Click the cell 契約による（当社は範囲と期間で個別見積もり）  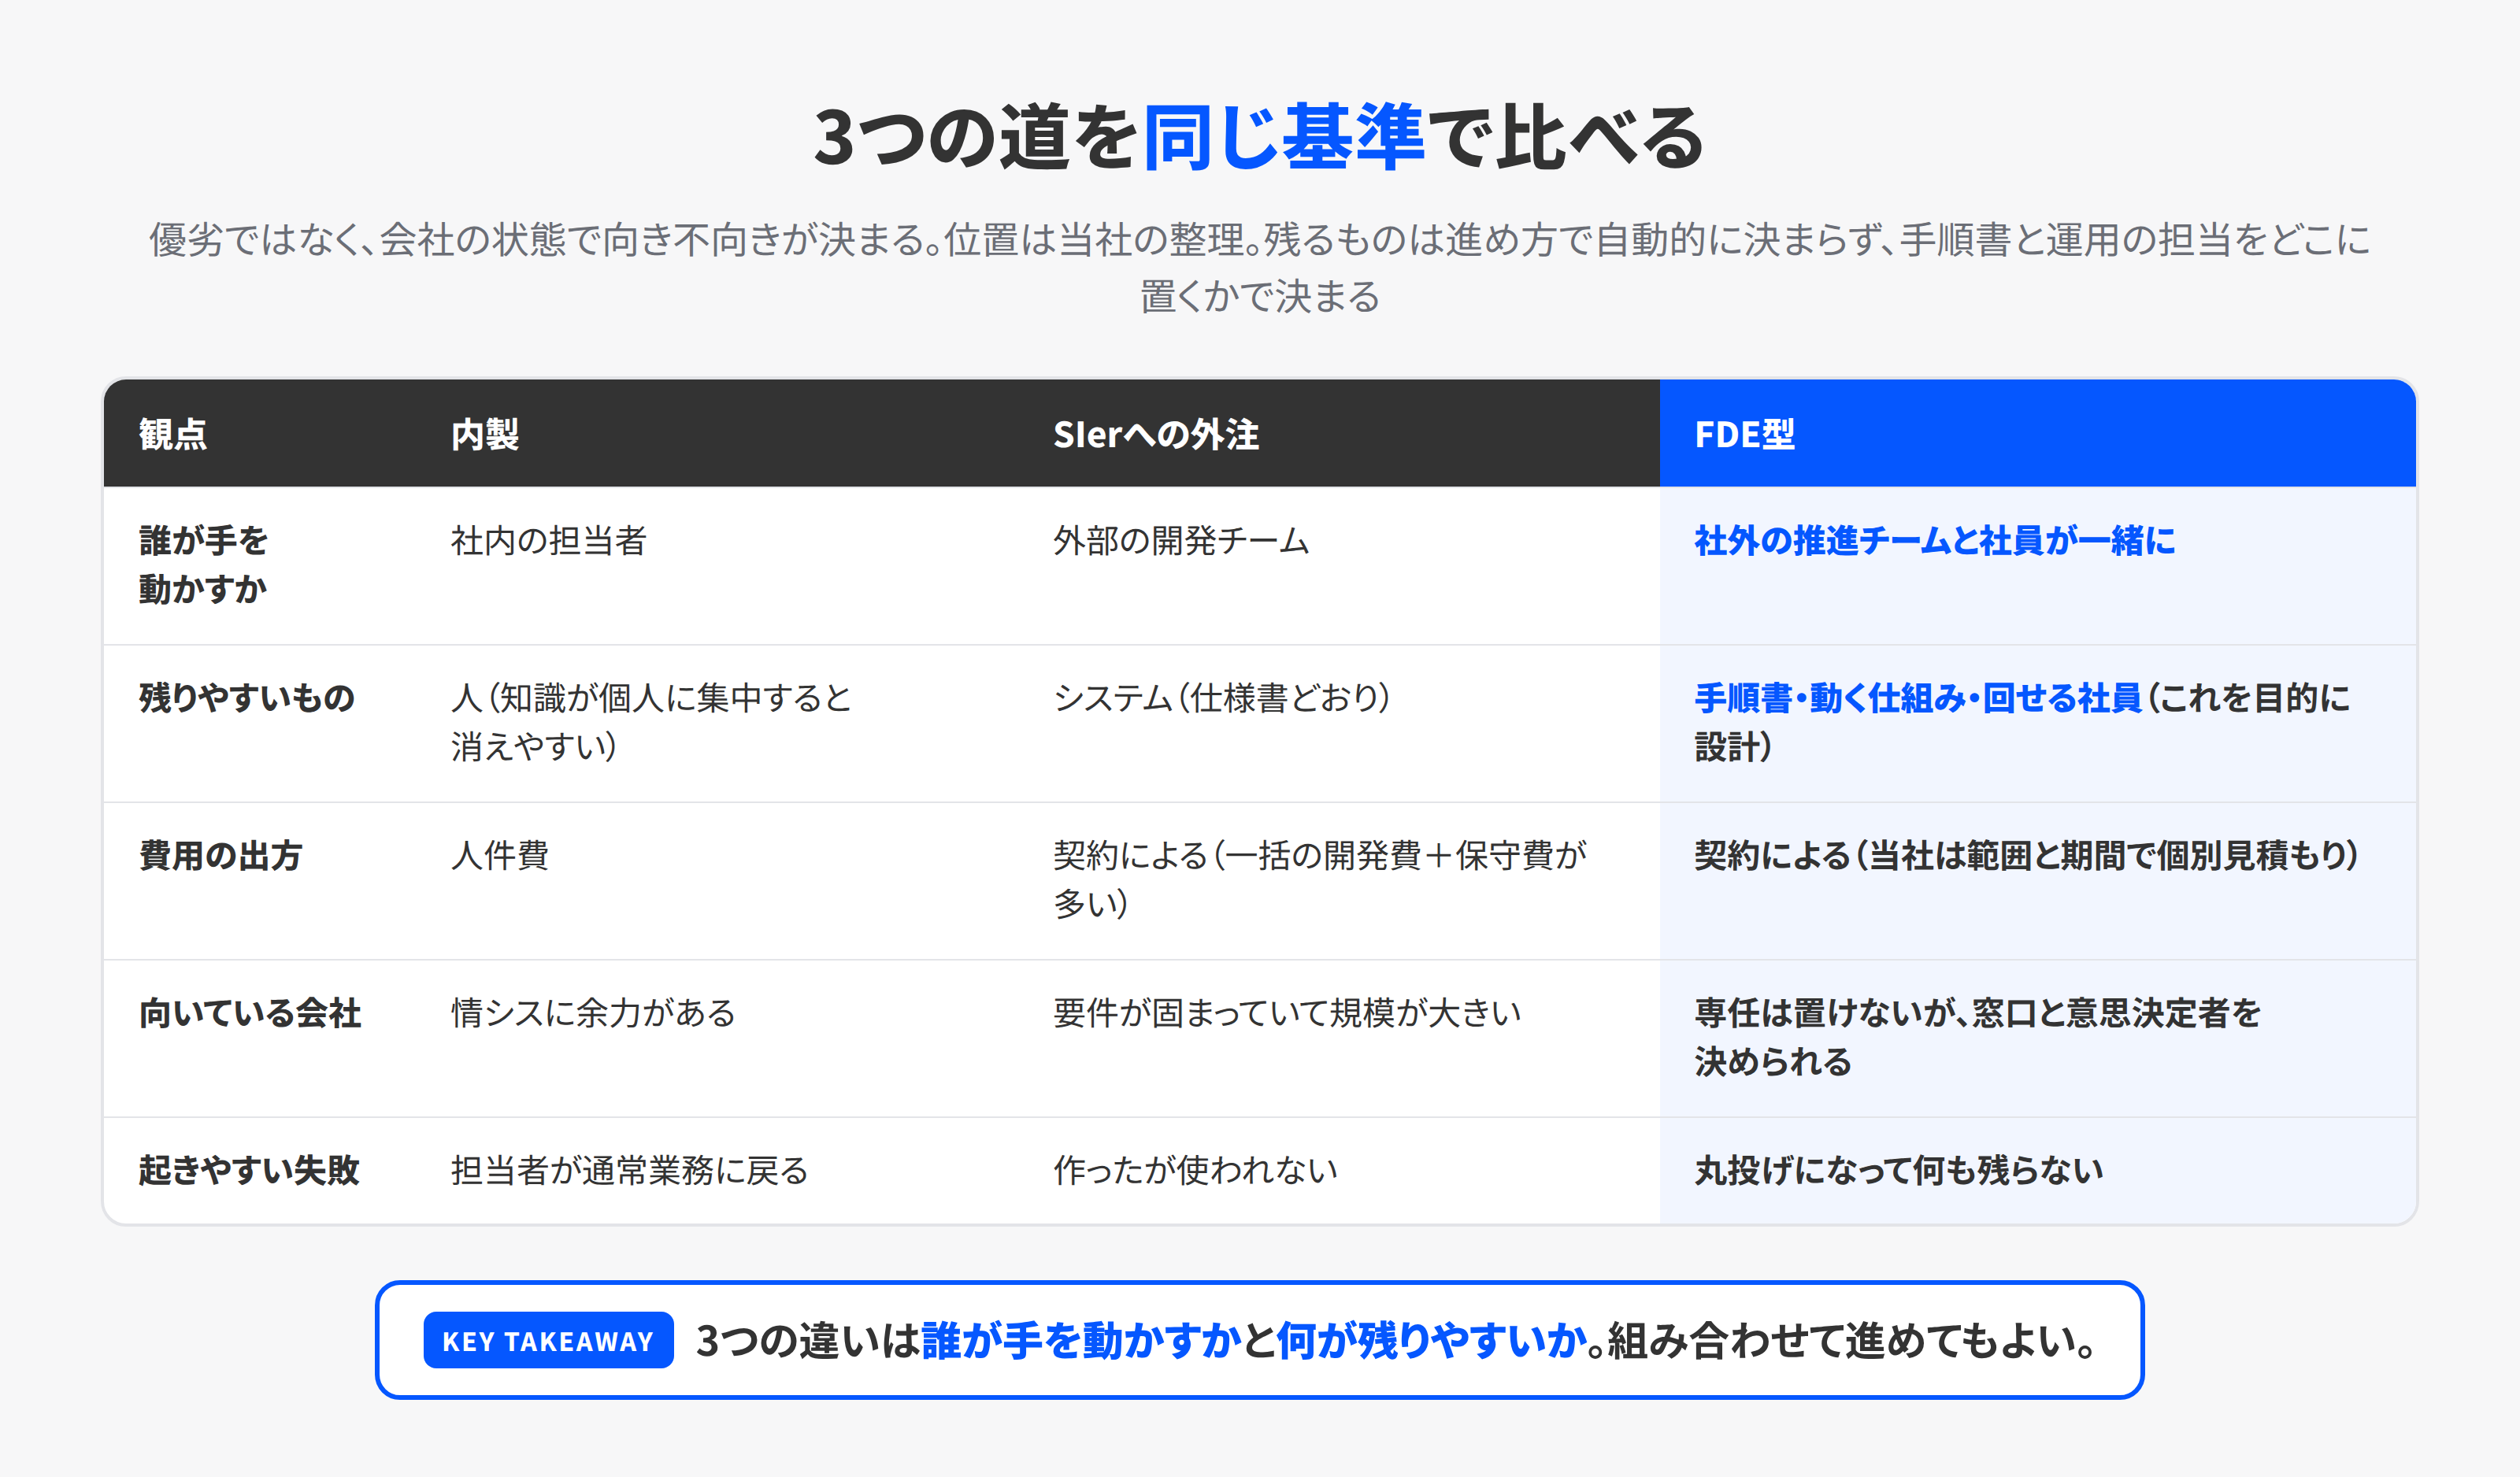2027,855
